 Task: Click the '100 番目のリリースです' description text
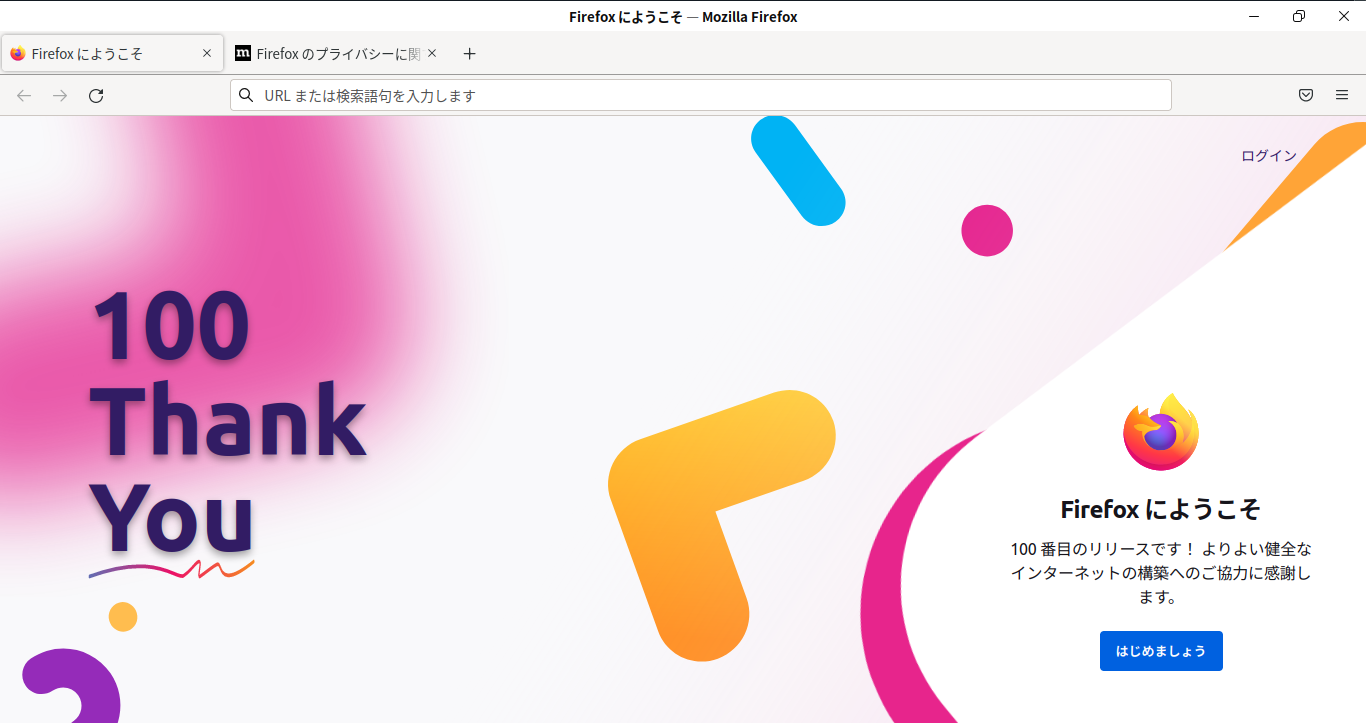click(1161, 573)
